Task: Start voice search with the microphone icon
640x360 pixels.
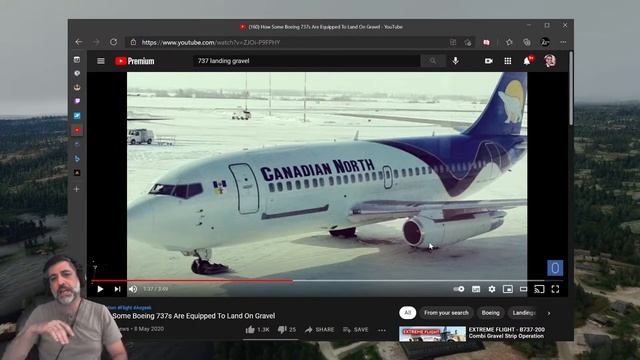Action: 456,61
